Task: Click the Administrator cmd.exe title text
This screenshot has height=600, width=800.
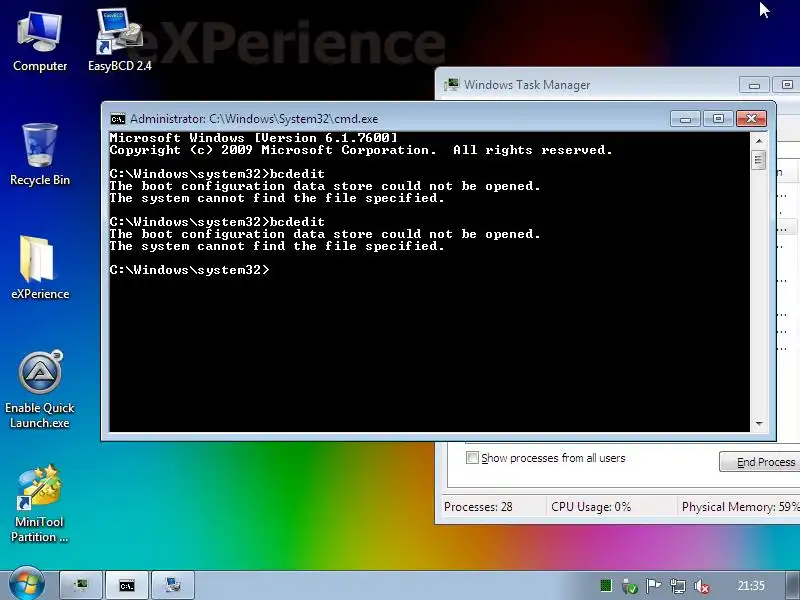Action: [x=254, y=119]
